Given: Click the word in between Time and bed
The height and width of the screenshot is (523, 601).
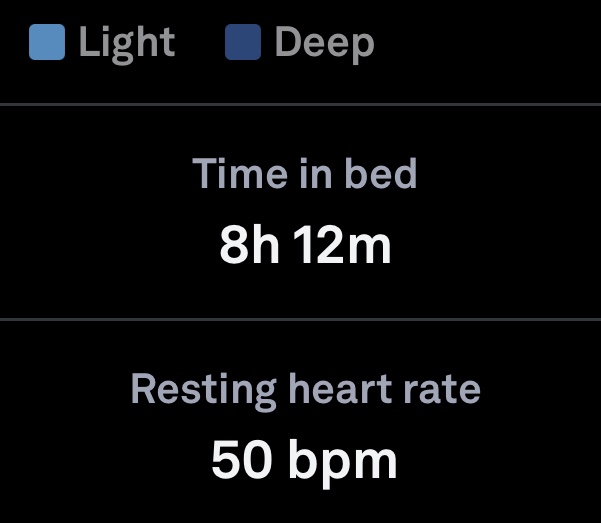Looking at the screenshot, I should pyautogui.click(x=309, y=174).
